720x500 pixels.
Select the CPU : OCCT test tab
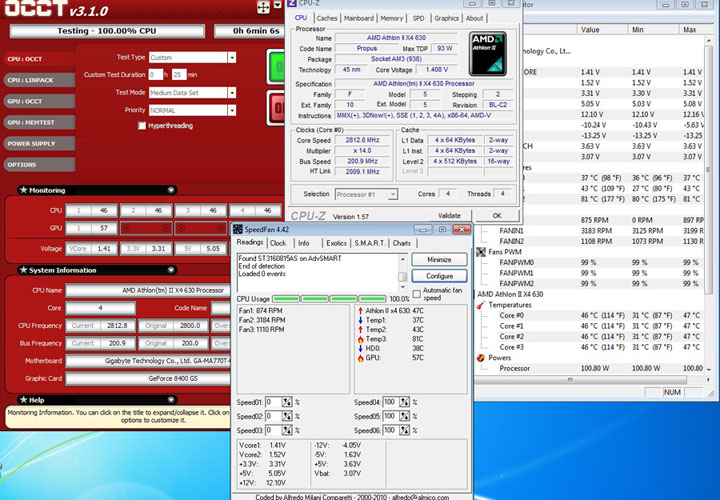[x=39, y=59]
